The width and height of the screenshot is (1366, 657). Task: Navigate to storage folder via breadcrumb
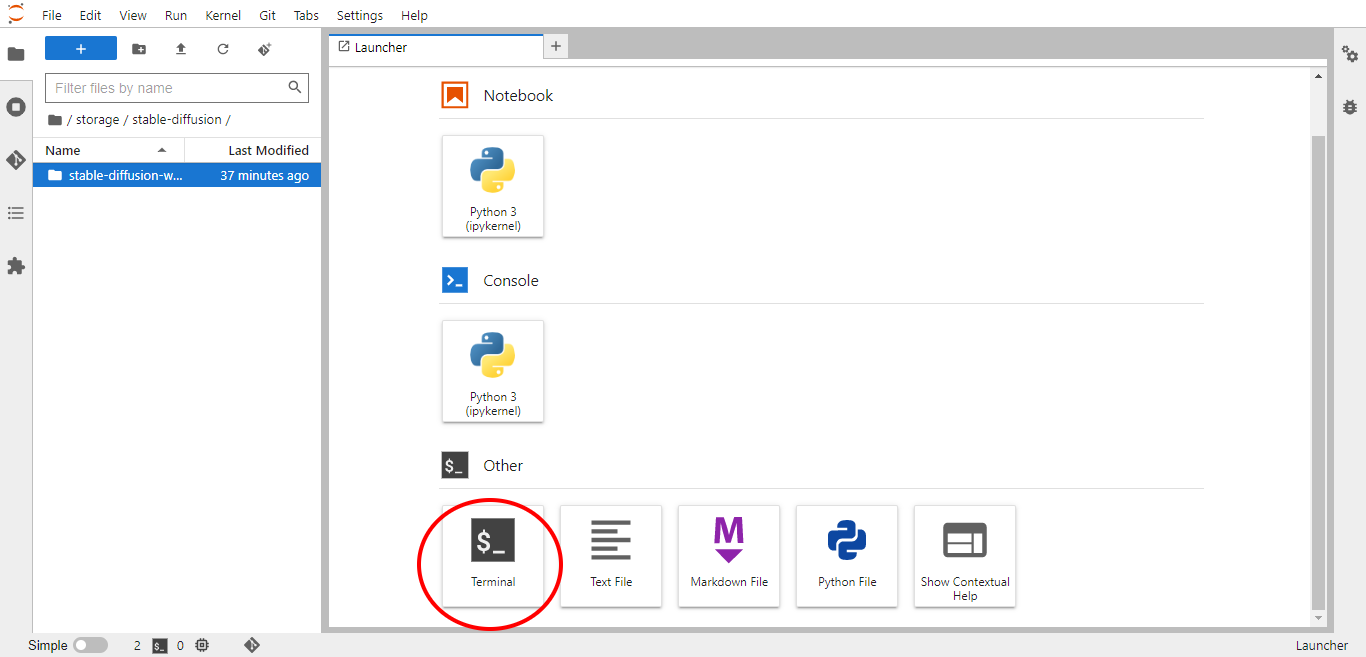click(97, 119)
